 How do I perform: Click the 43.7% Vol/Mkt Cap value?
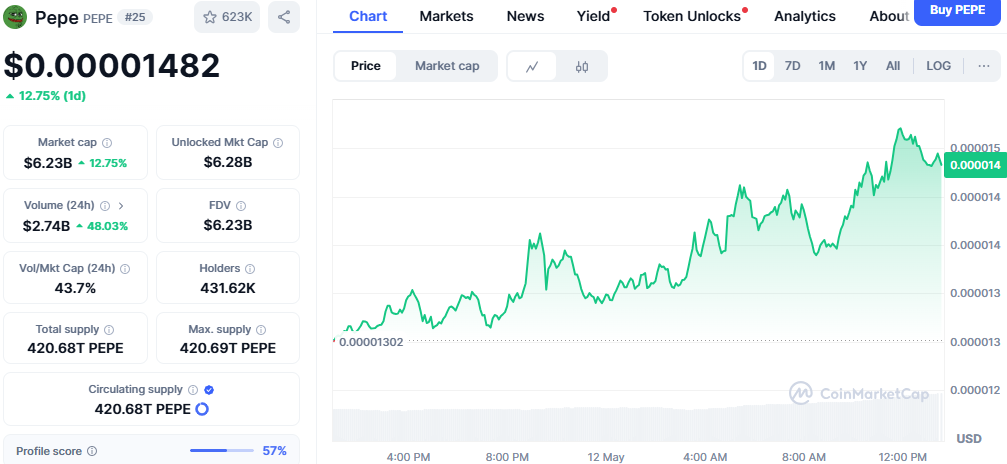[75, 288]
